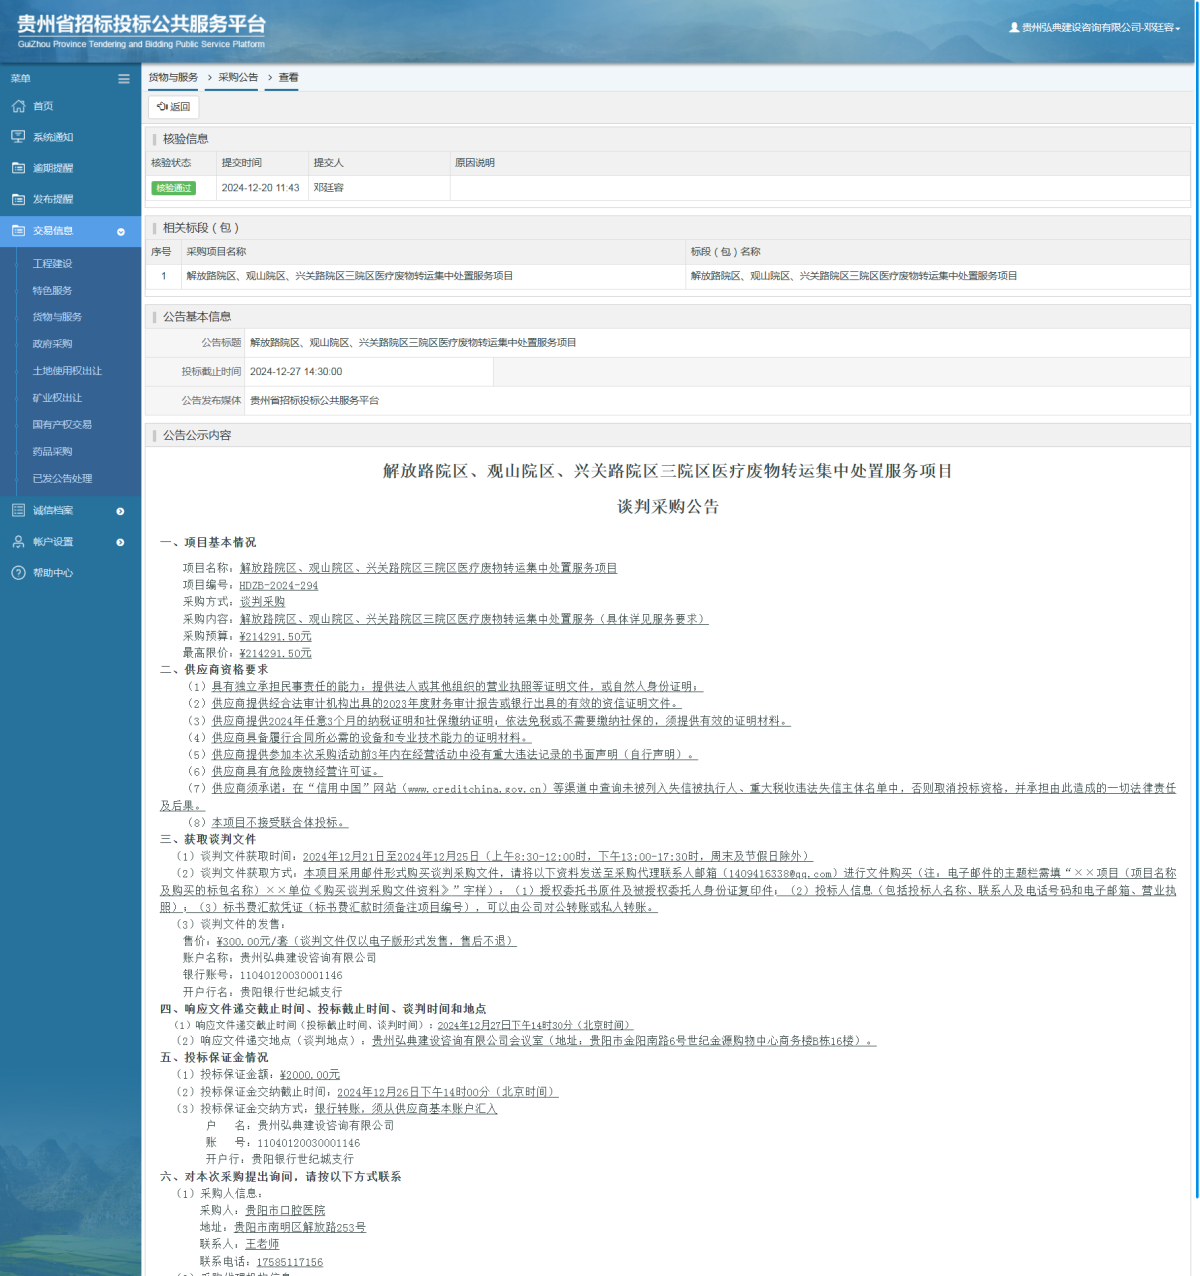Select 已发公告处理 from the sidebar menu
Screen dimensions: 1200x1276
point(61,478)
